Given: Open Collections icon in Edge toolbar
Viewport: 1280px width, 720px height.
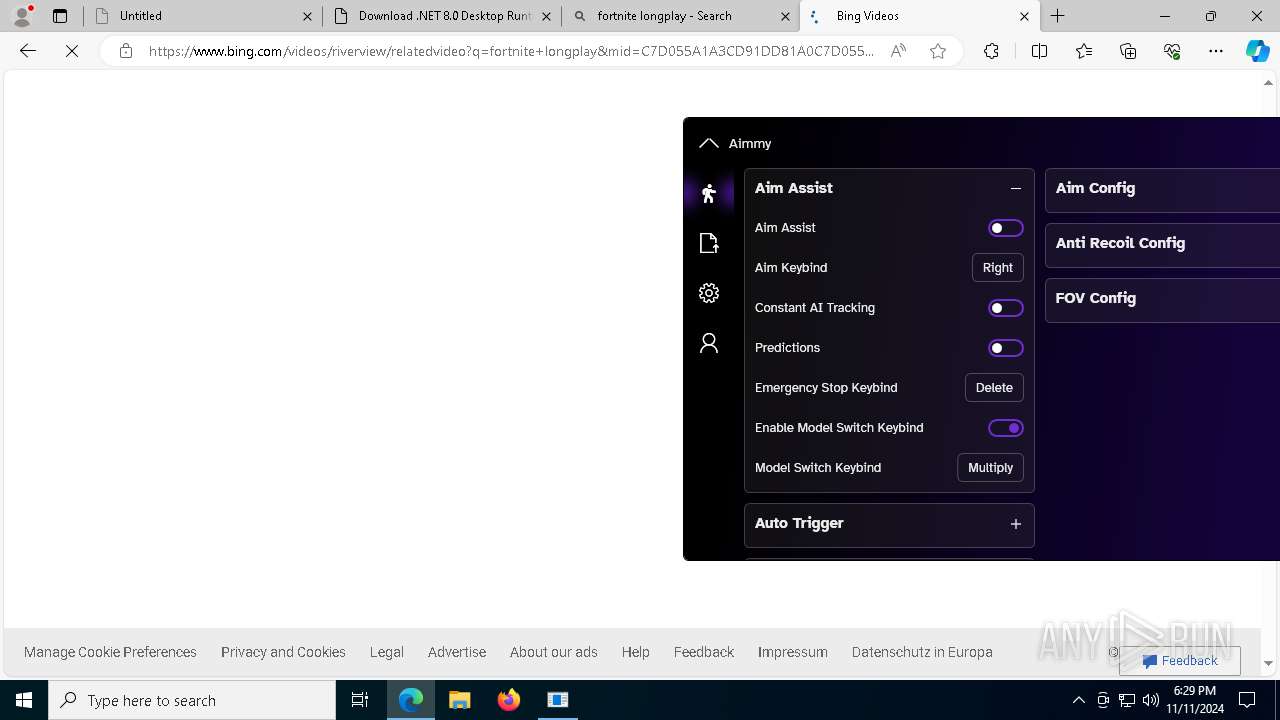Looking at the screenshot, I should coord(1128,51).
